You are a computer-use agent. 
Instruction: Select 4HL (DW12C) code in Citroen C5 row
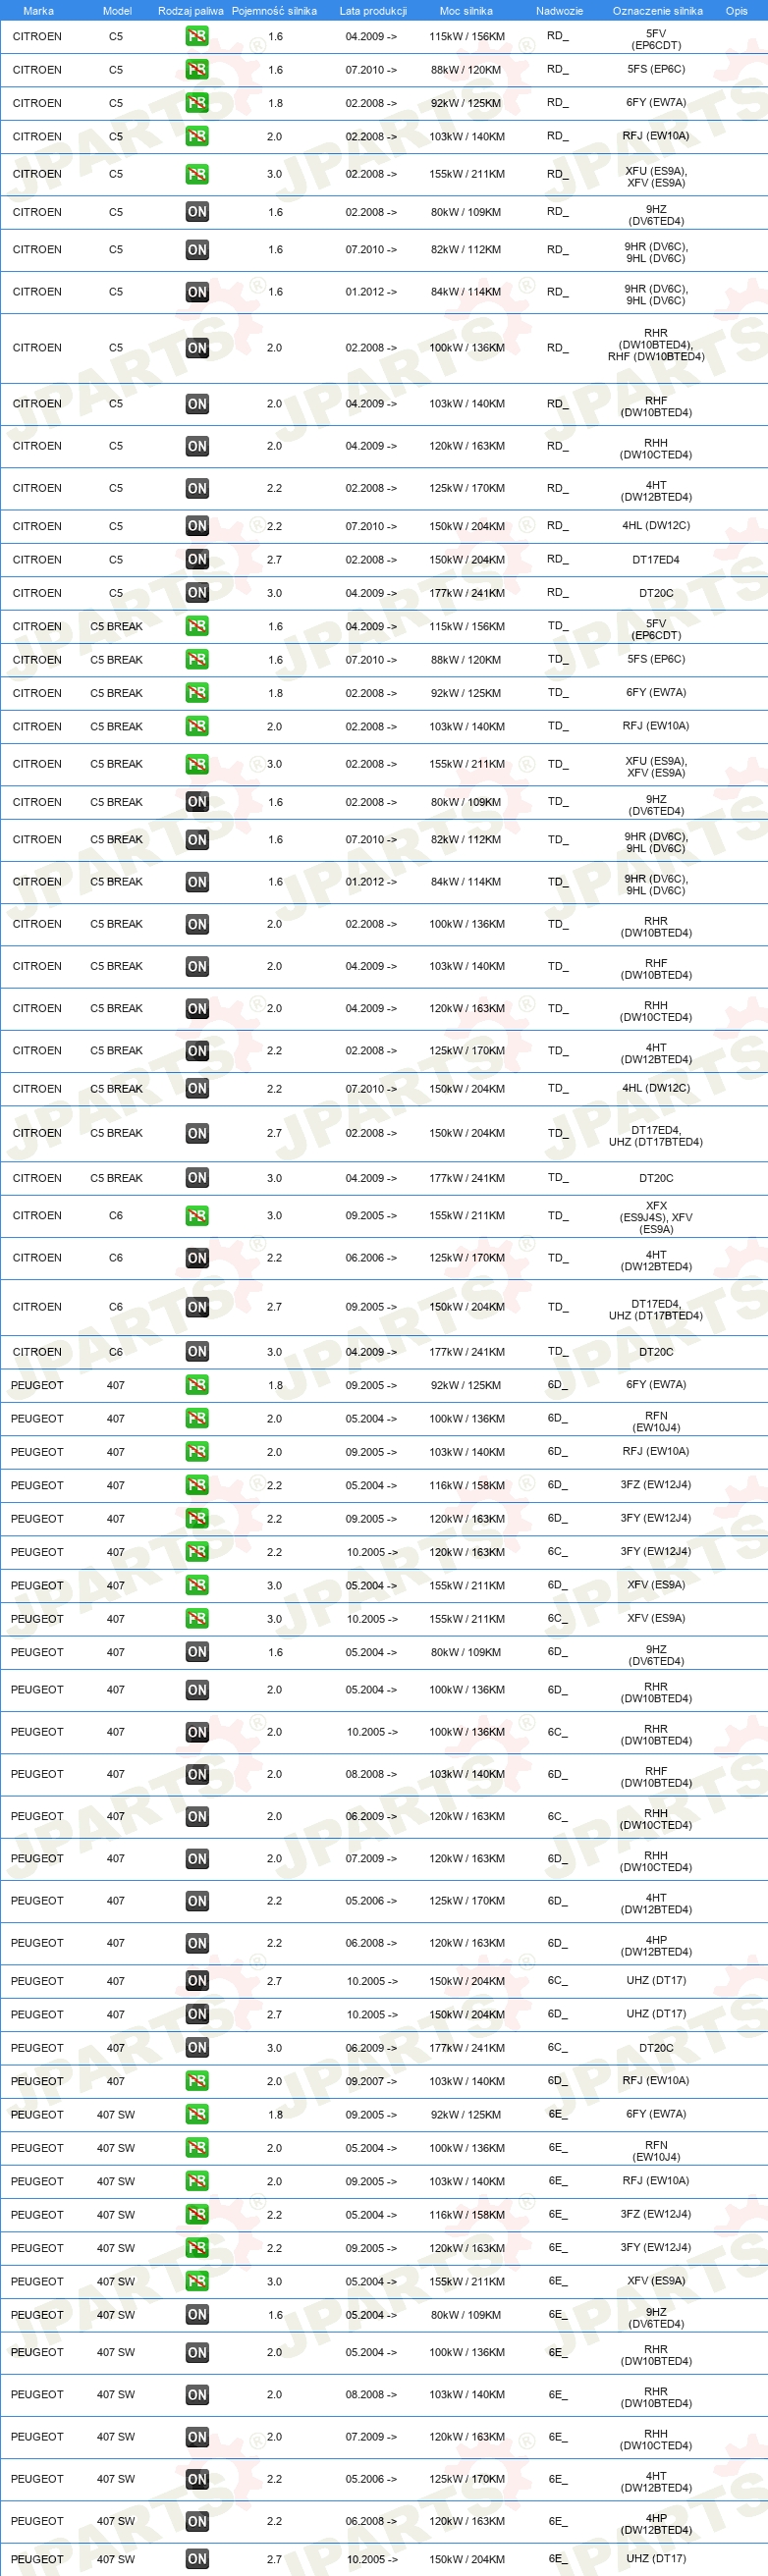656,526
